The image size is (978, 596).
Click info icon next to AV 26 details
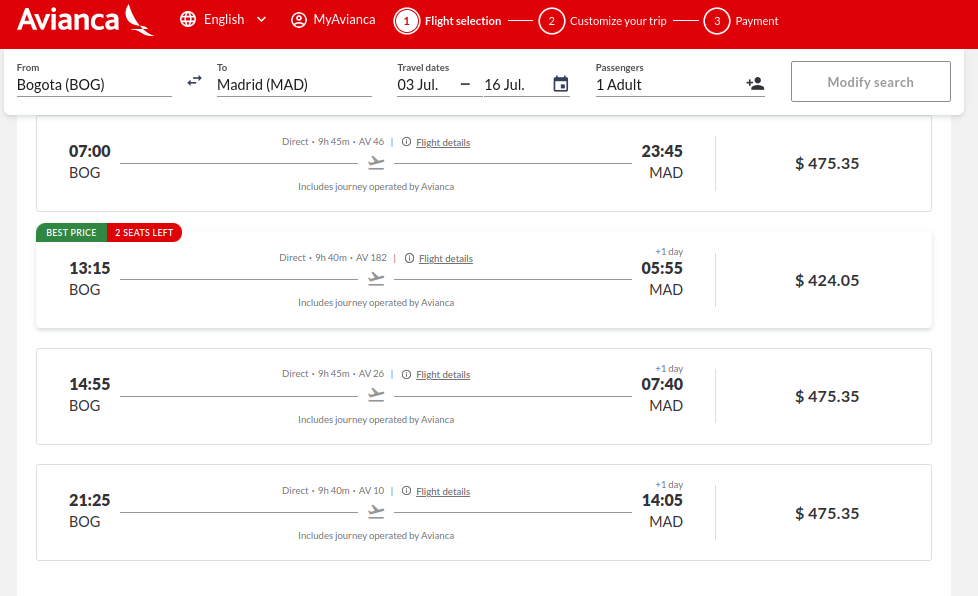click(x=406, y=374)
